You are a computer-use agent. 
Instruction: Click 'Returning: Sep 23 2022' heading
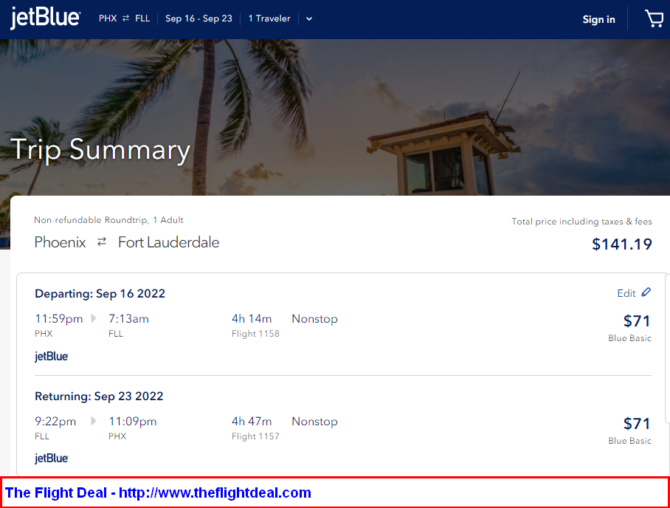click(x=99, y=396)
